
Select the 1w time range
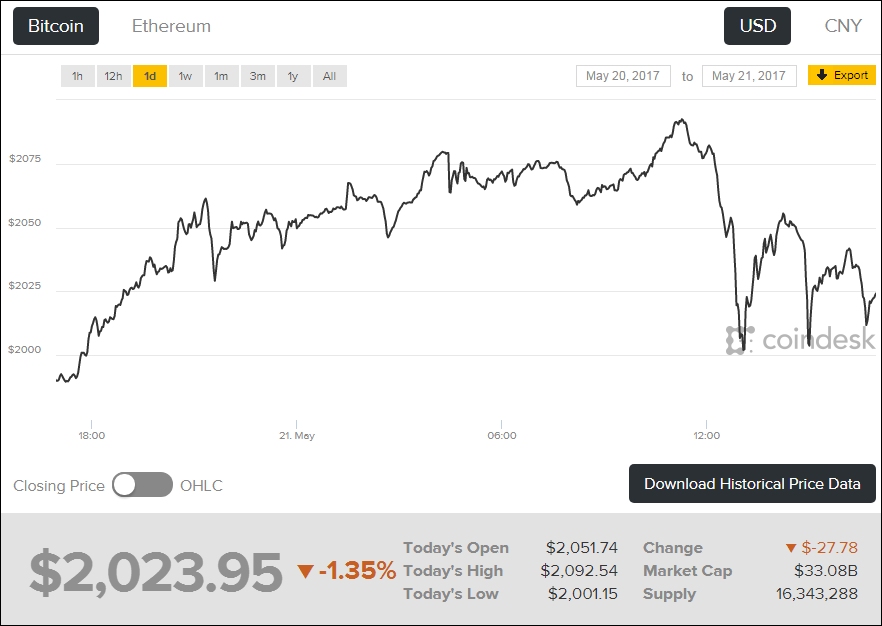pos(185,76)
